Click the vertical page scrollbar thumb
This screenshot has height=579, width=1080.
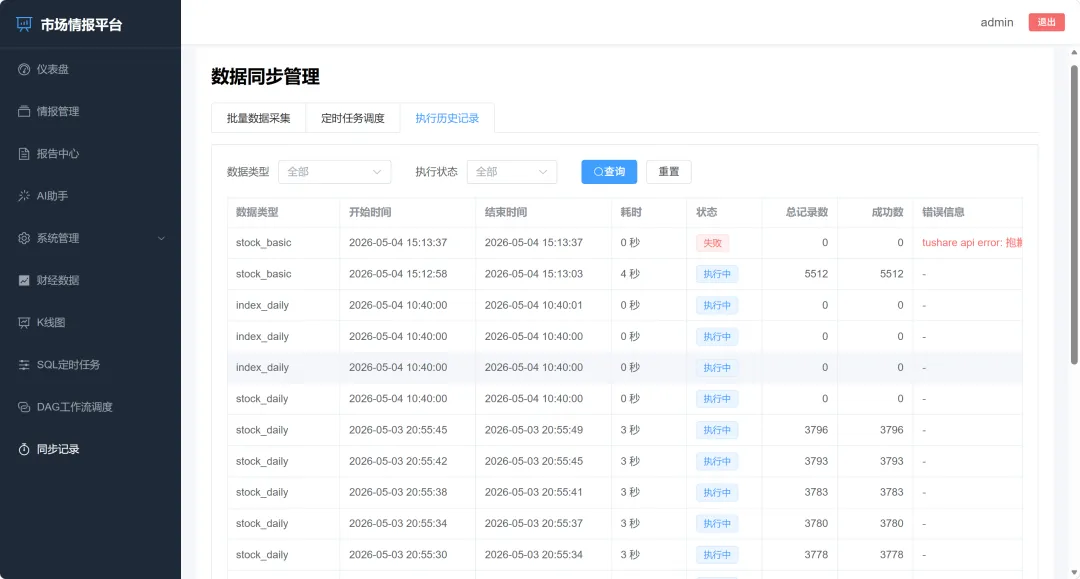(1074, 214)
